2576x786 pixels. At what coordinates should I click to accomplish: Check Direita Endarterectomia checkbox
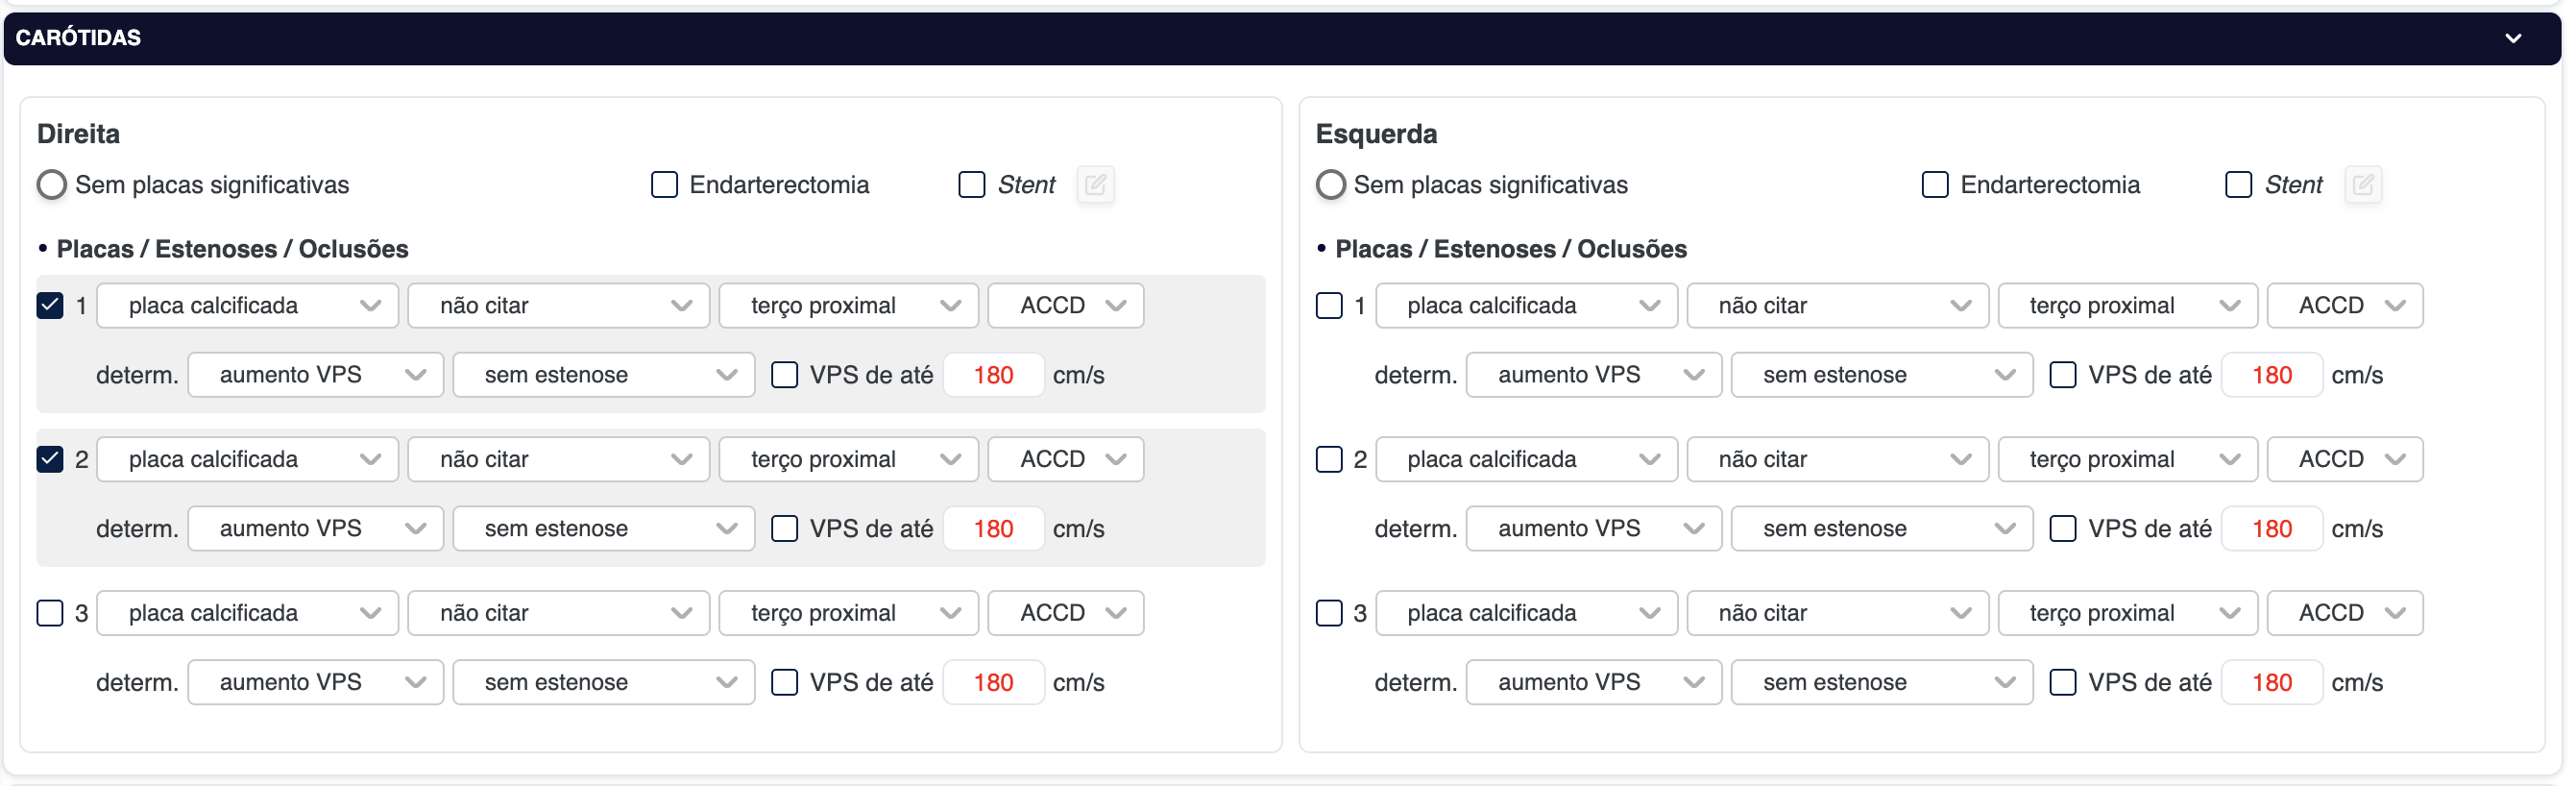(x=664, y=185)
